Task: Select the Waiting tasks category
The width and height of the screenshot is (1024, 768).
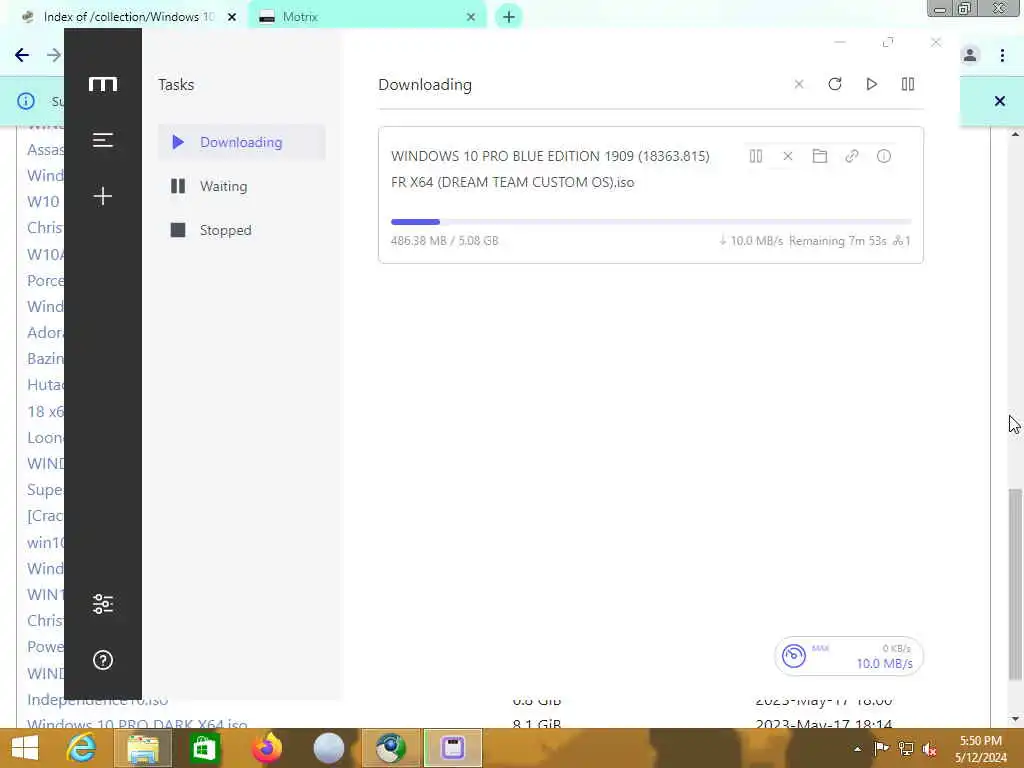Action: pos(242,186)
